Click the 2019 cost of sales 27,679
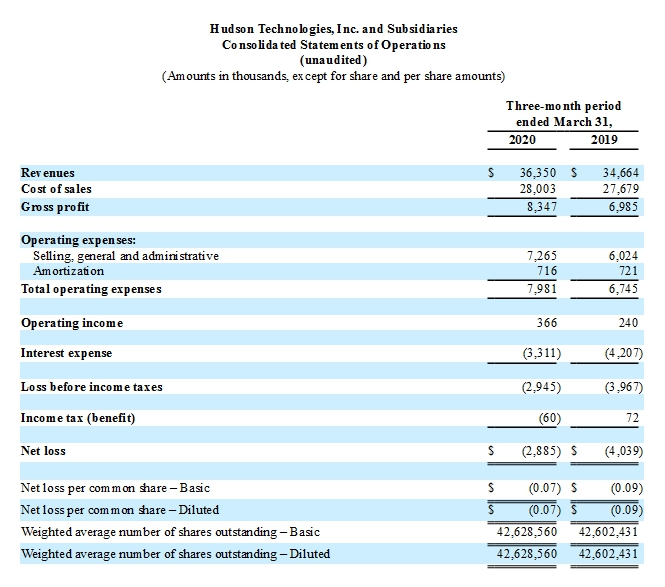The height and width of the screenshot is (587, 665). click(620, 189)
